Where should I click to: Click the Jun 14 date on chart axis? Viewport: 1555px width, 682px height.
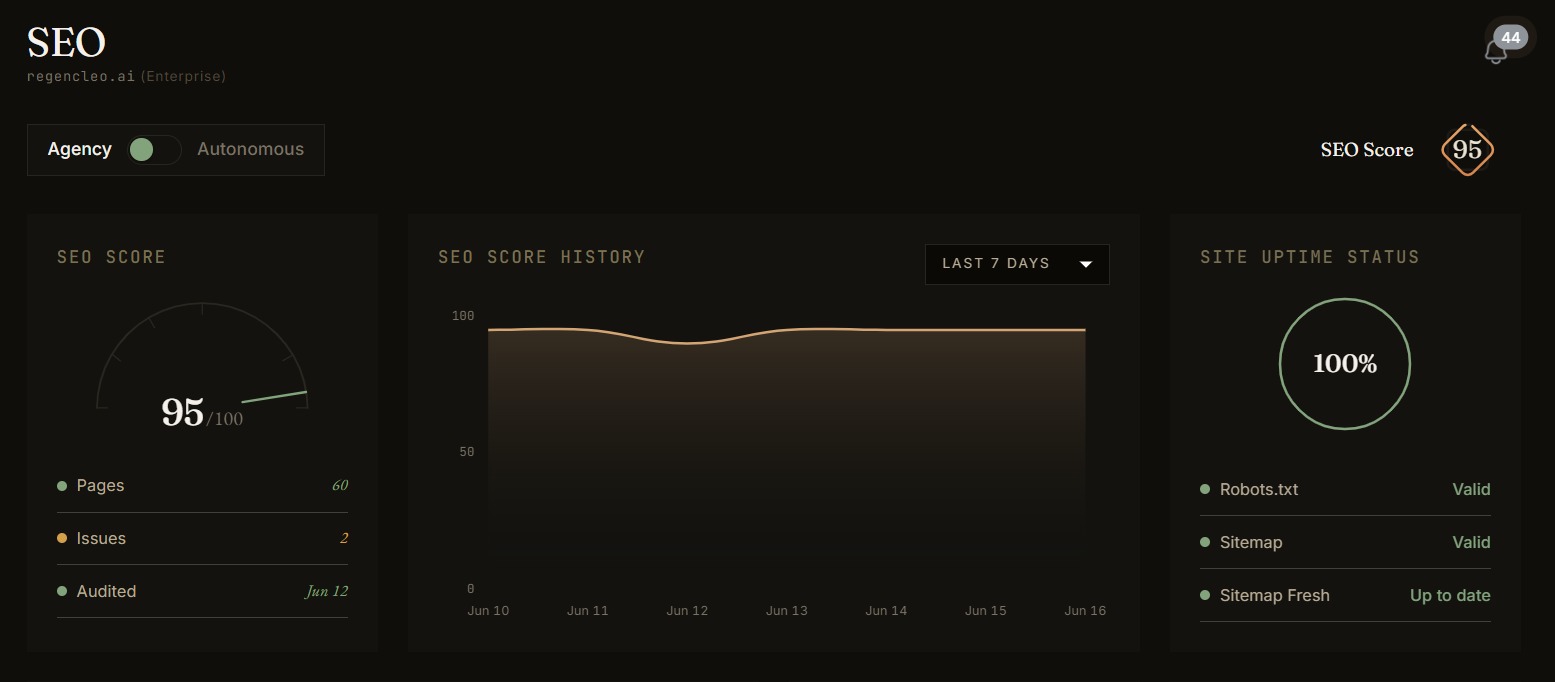pos(886,610)
